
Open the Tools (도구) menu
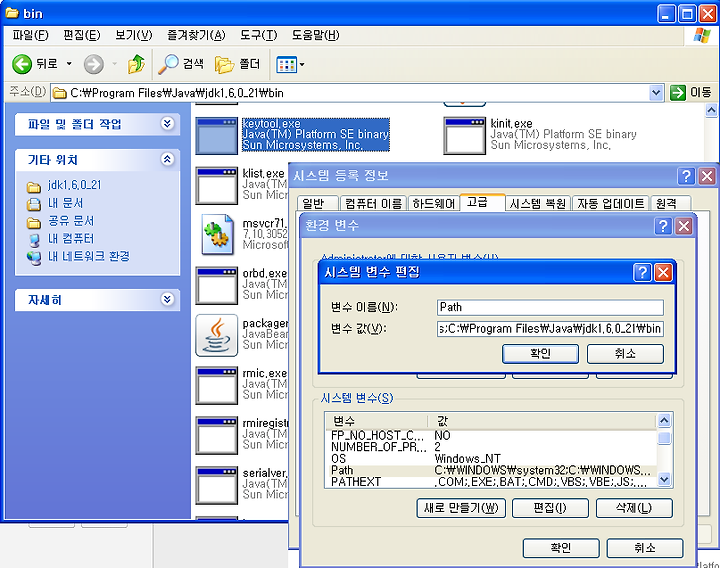pos(259,35)
